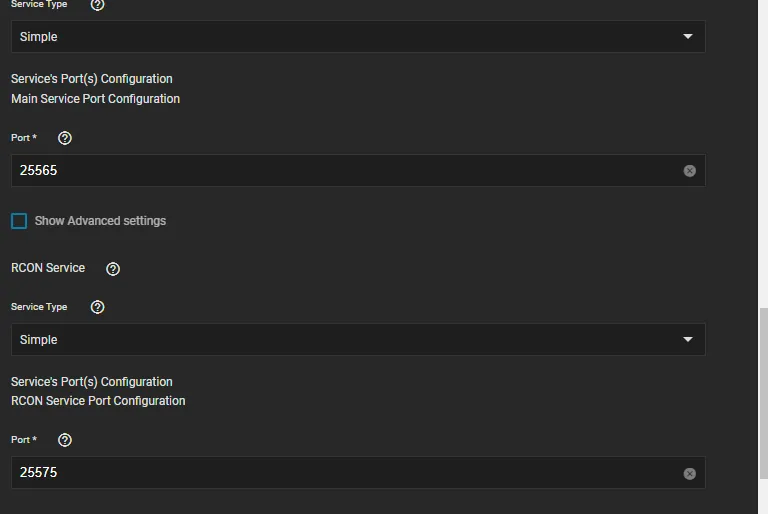Image resolution: width=768 pixels, height=514 pixels.
Task: Expand RCON Service Type dropdown arrow
Action: pos(687,340)
